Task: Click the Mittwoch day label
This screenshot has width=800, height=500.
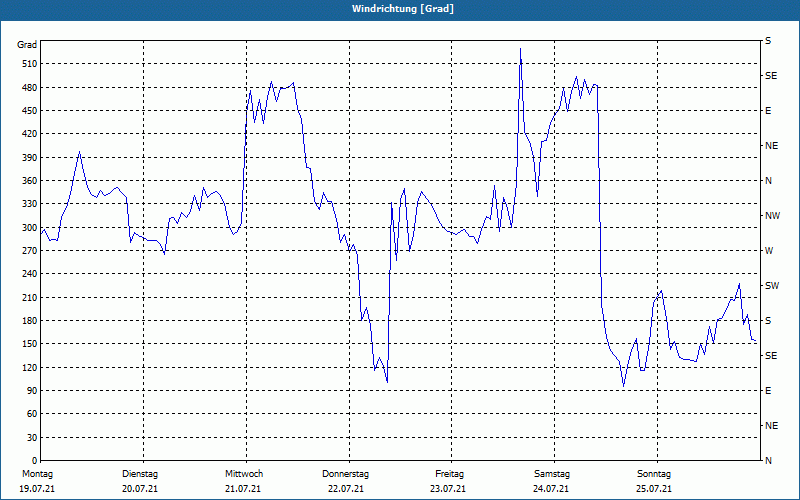Action: (x=244, y=474)
